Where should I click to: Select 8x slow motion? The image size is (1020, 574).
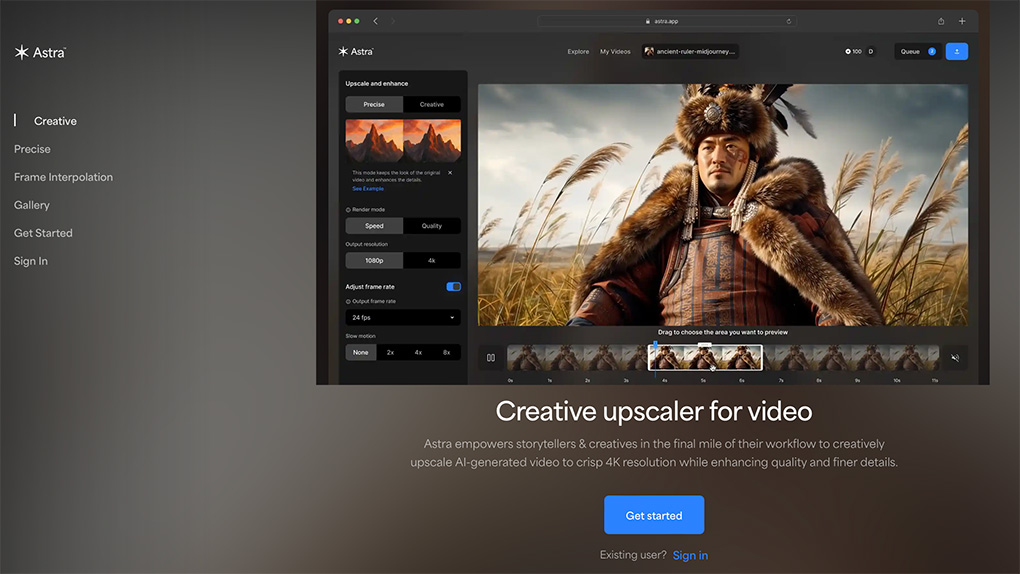(446, 352)
